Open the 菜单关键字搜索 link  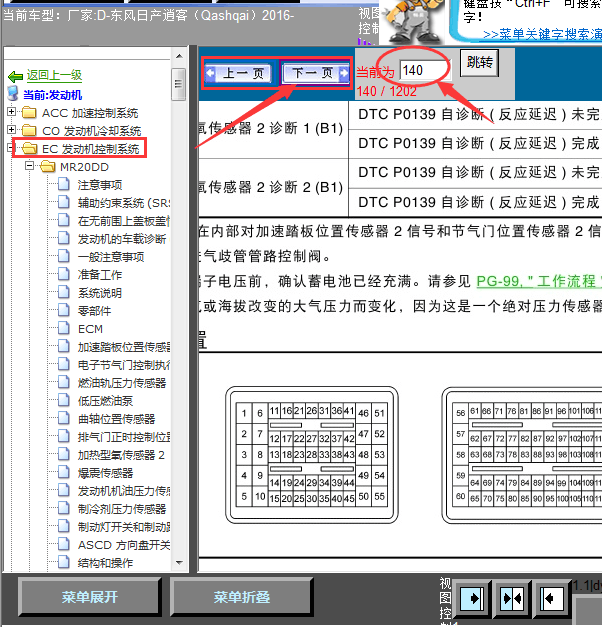tap(542, 35)
